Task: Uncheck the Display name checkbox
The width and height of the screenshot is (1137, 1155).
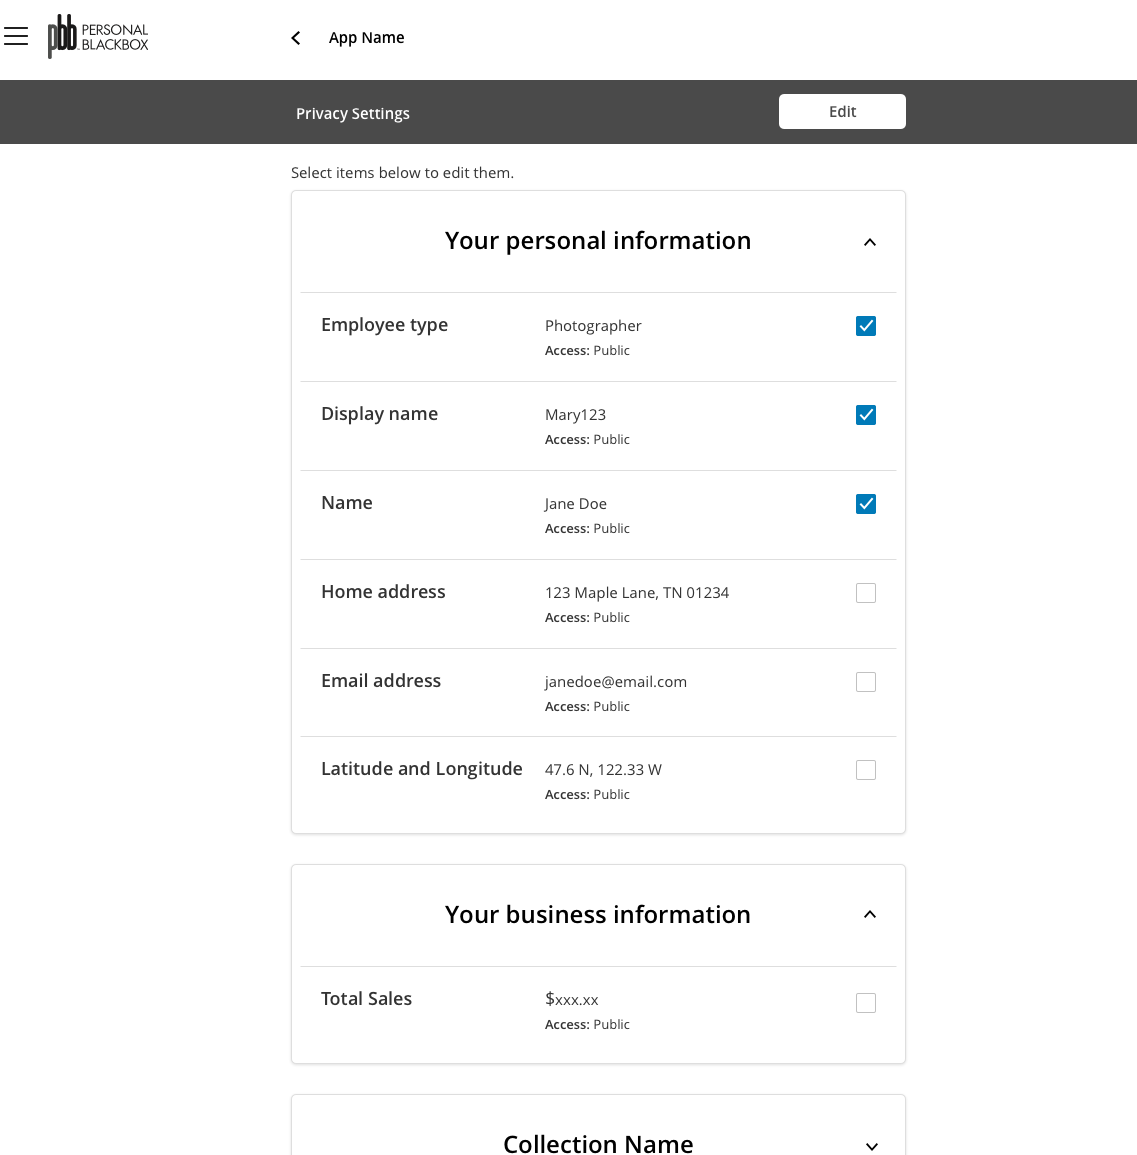Action: coord(866,415)
